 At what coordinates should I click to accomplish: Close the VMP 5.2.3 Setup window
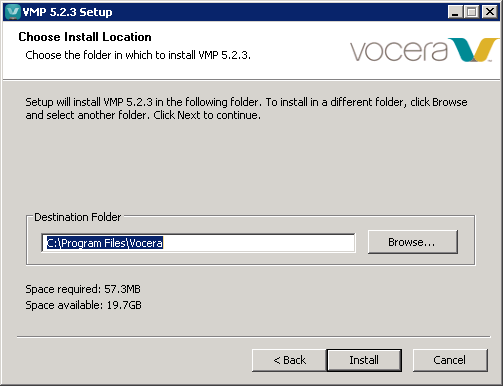click(x=490, y=12)
